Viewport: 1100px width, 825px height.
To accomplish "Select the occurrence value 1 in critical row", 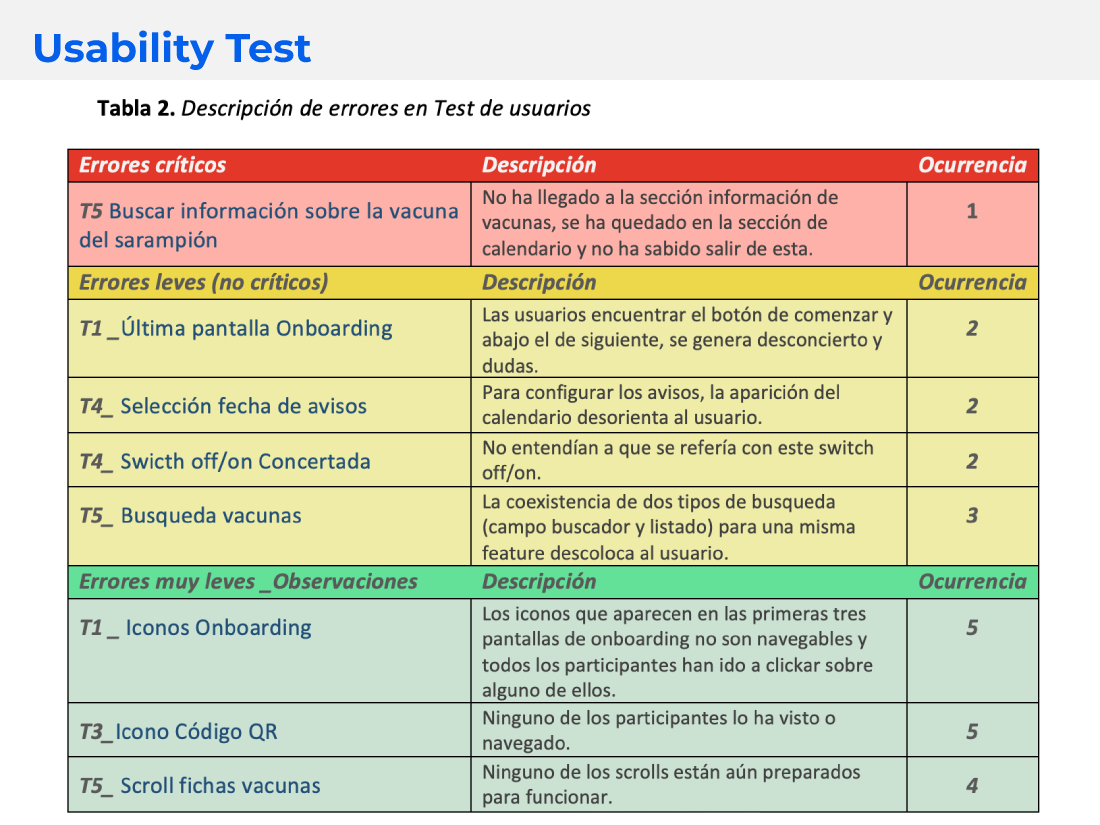I will (x=972, y=211).
